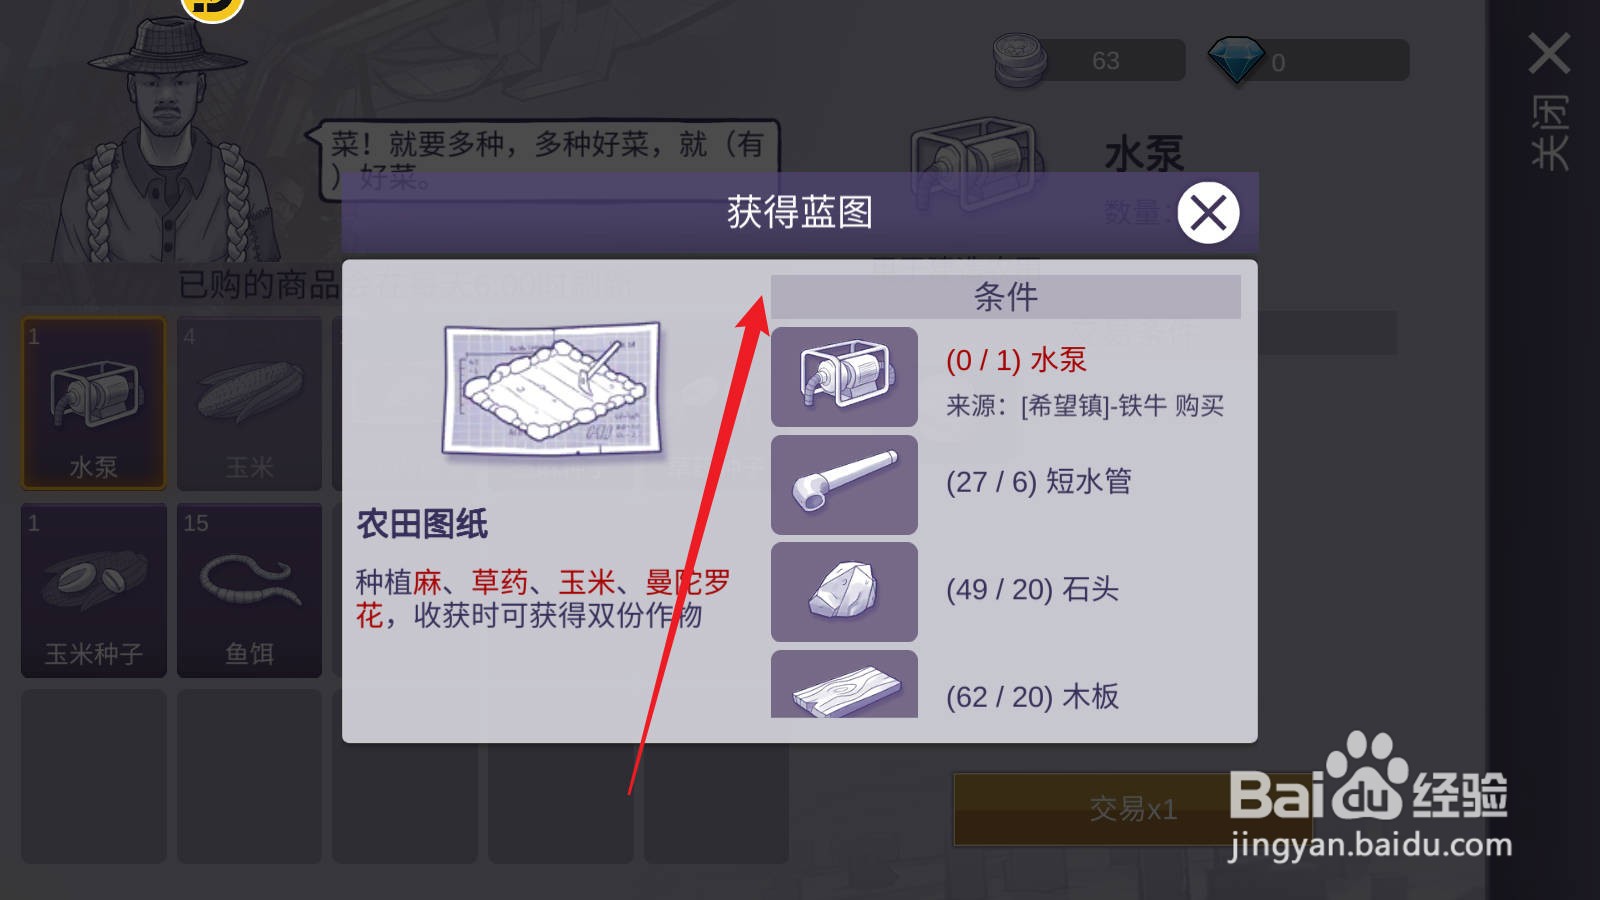The width and height of the screenshot is (1600, 900).
Task: Tap the 农田图纸 farmland blueprint image
Action: (552, 390)
